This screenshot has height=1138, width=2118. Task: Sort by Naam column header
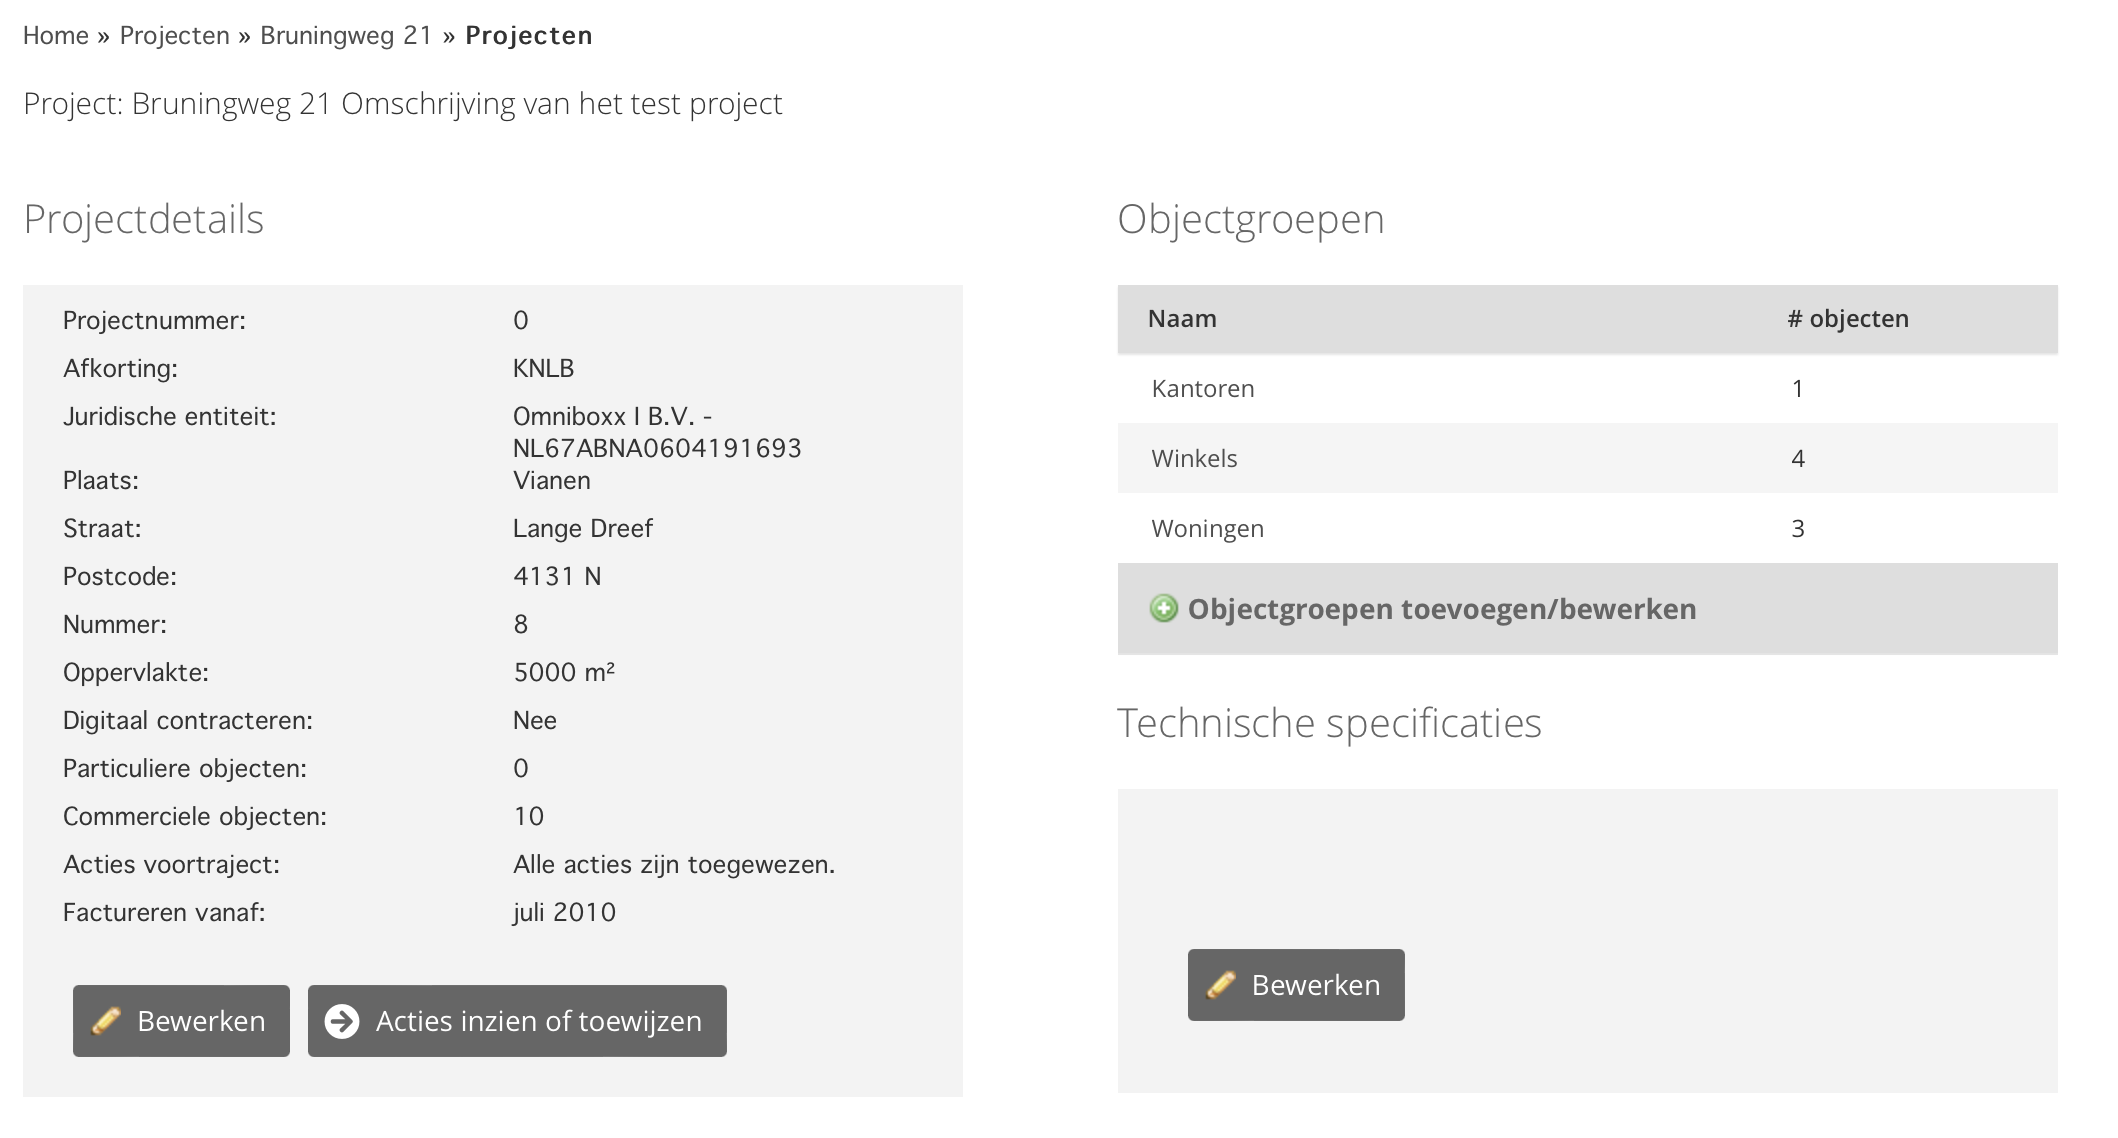1182,319
